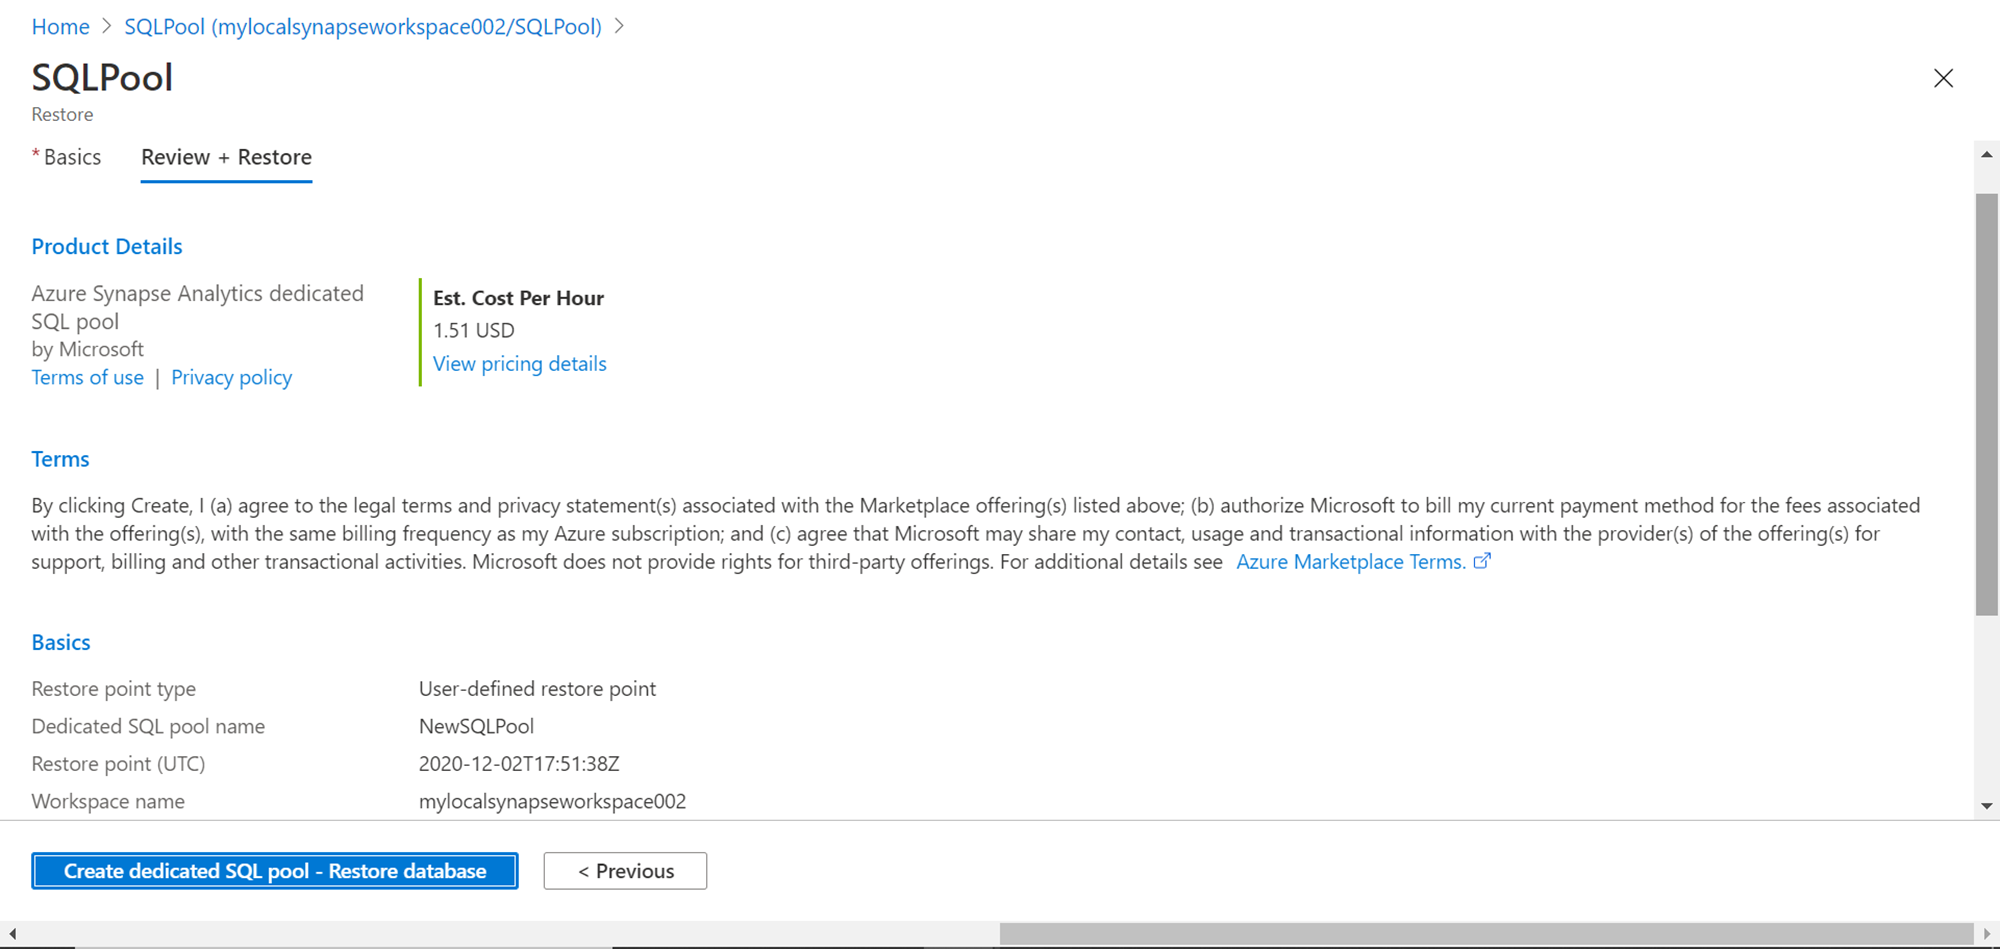This screenshot has height=949, width=2000.
Task: Go back with the Previous button
Action: (x=625, y=871)
